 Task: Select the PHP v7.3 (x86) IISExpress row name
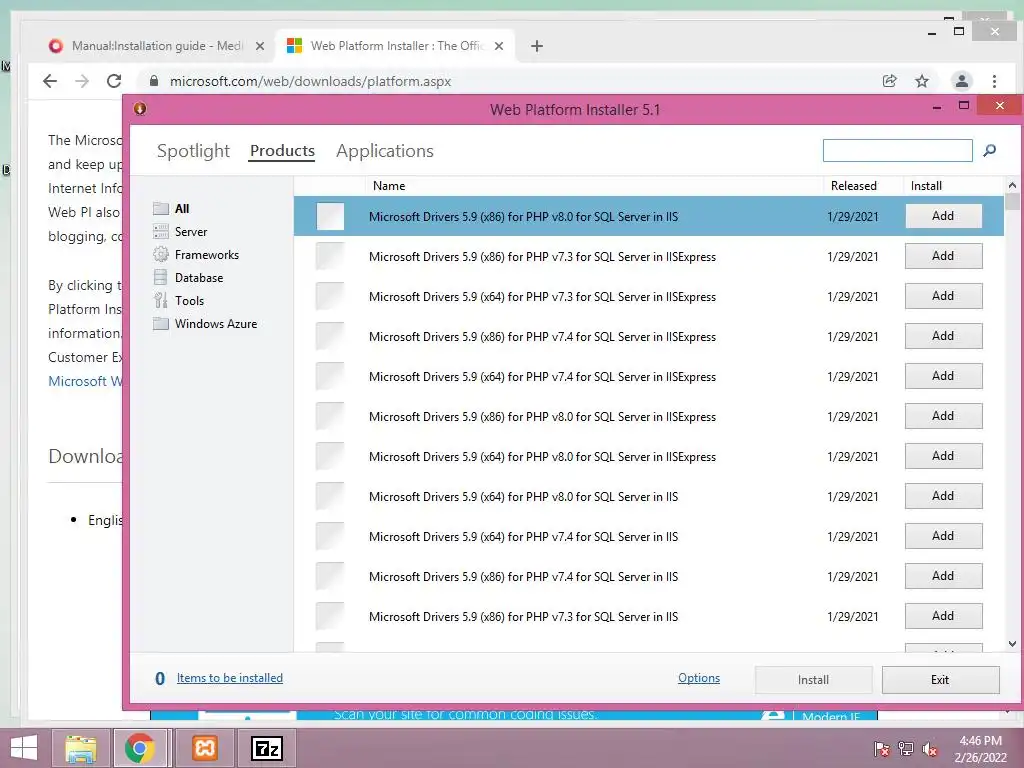(542, 257)
